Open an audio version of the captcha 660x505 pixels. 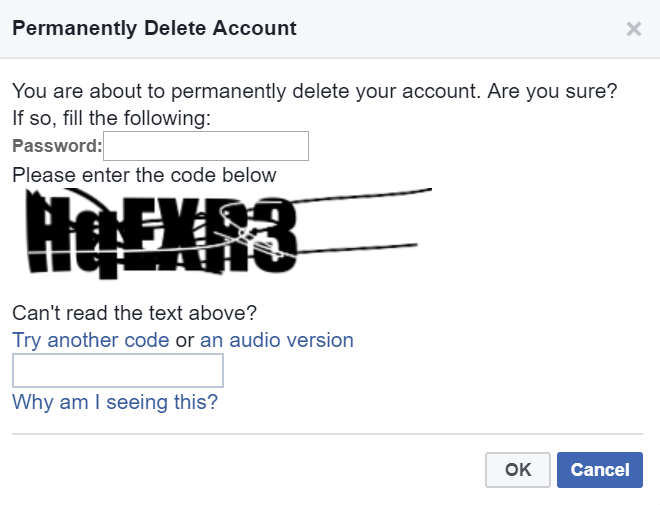[277, 340]
